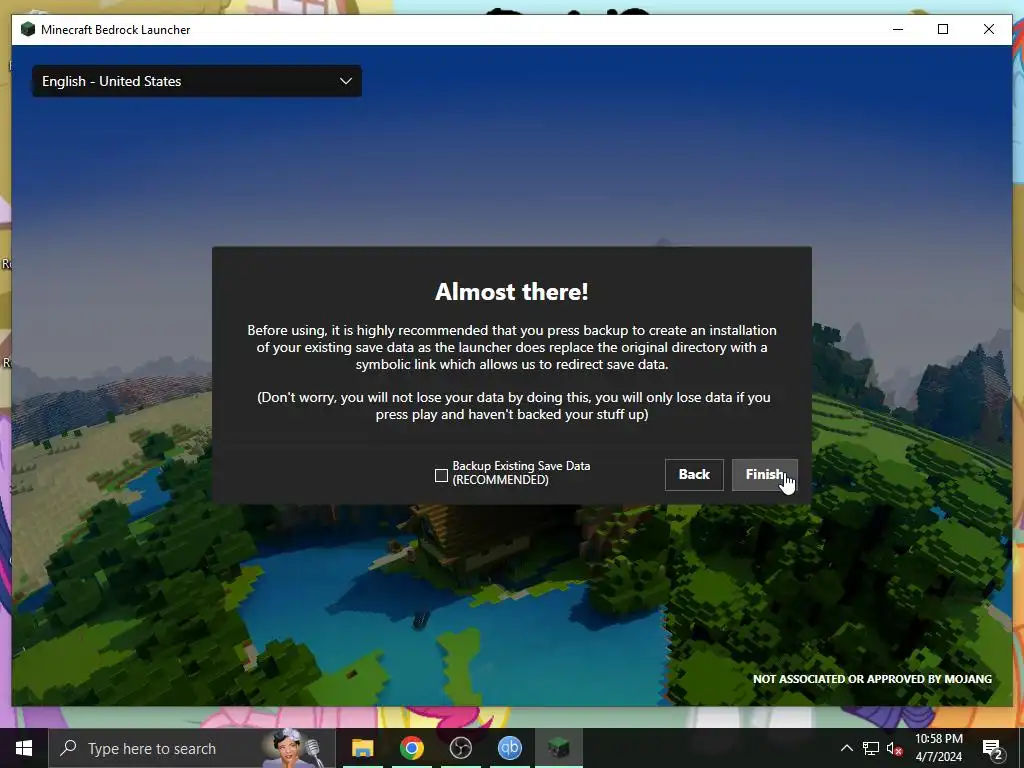Click the 'Almost there!' heading
Screen dimensions: 1024x768
coord(511,292)
